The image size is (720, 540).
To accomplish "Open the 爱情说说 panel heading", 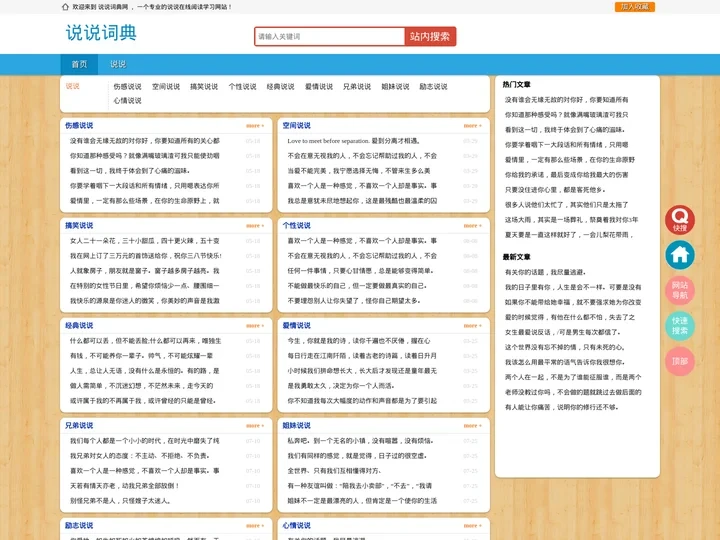I will 297,326.
